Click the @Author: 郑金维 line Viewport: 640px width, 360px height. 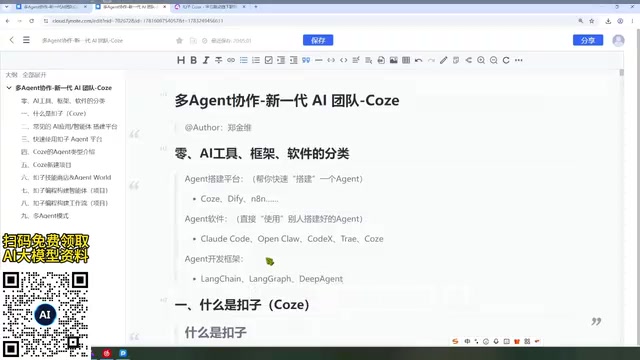218,128
